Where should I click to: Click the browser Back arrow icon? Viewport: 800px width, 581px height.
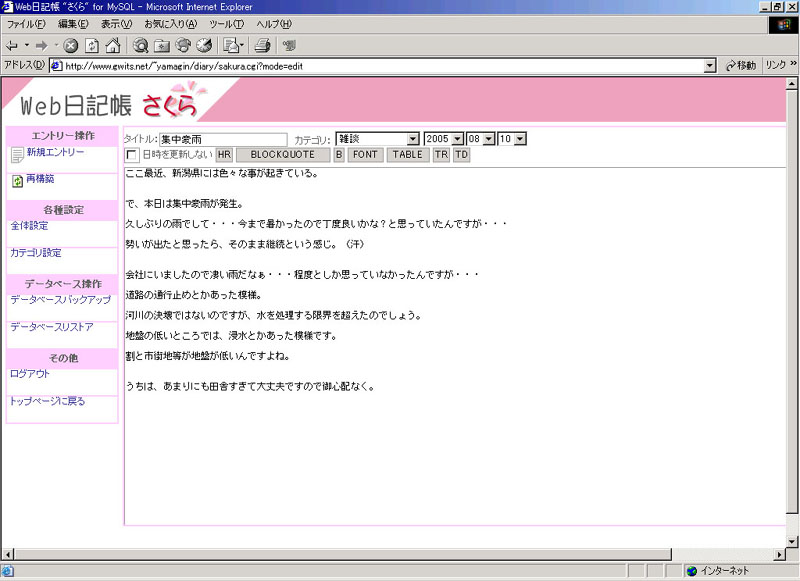[x=11, y=45]
